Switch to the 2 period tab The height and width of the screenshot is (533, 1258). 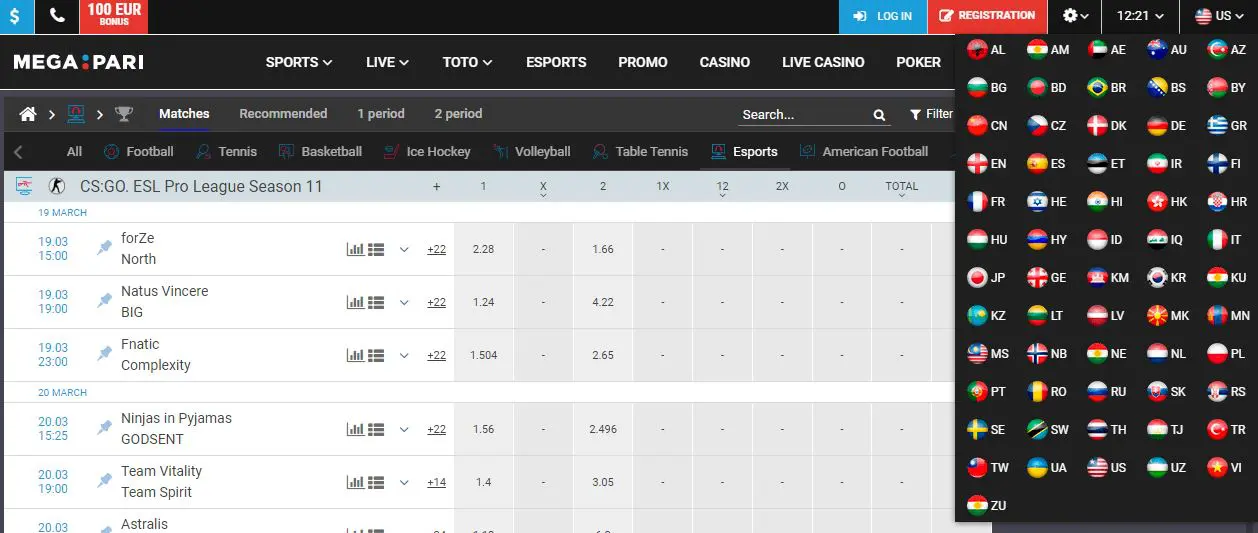click(458, 114)
